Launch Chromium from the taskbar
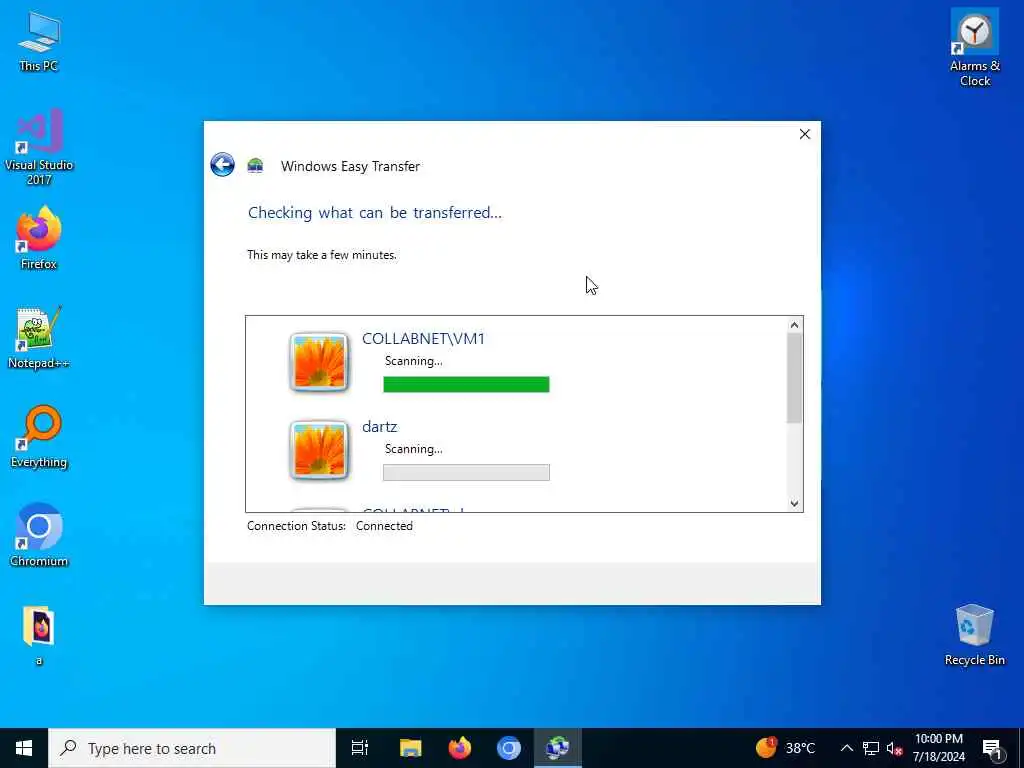The width and height of the screenshot is (1024, 768). 509,748
